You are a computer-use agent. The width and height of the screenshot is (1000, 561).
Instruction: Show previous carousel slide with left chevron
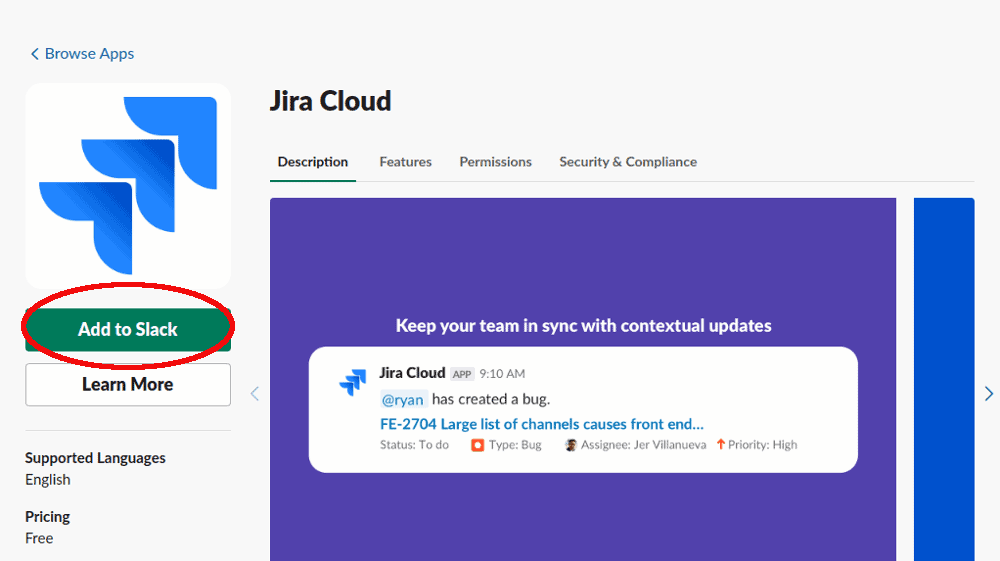pyautogui.click(x=254, y=393)
